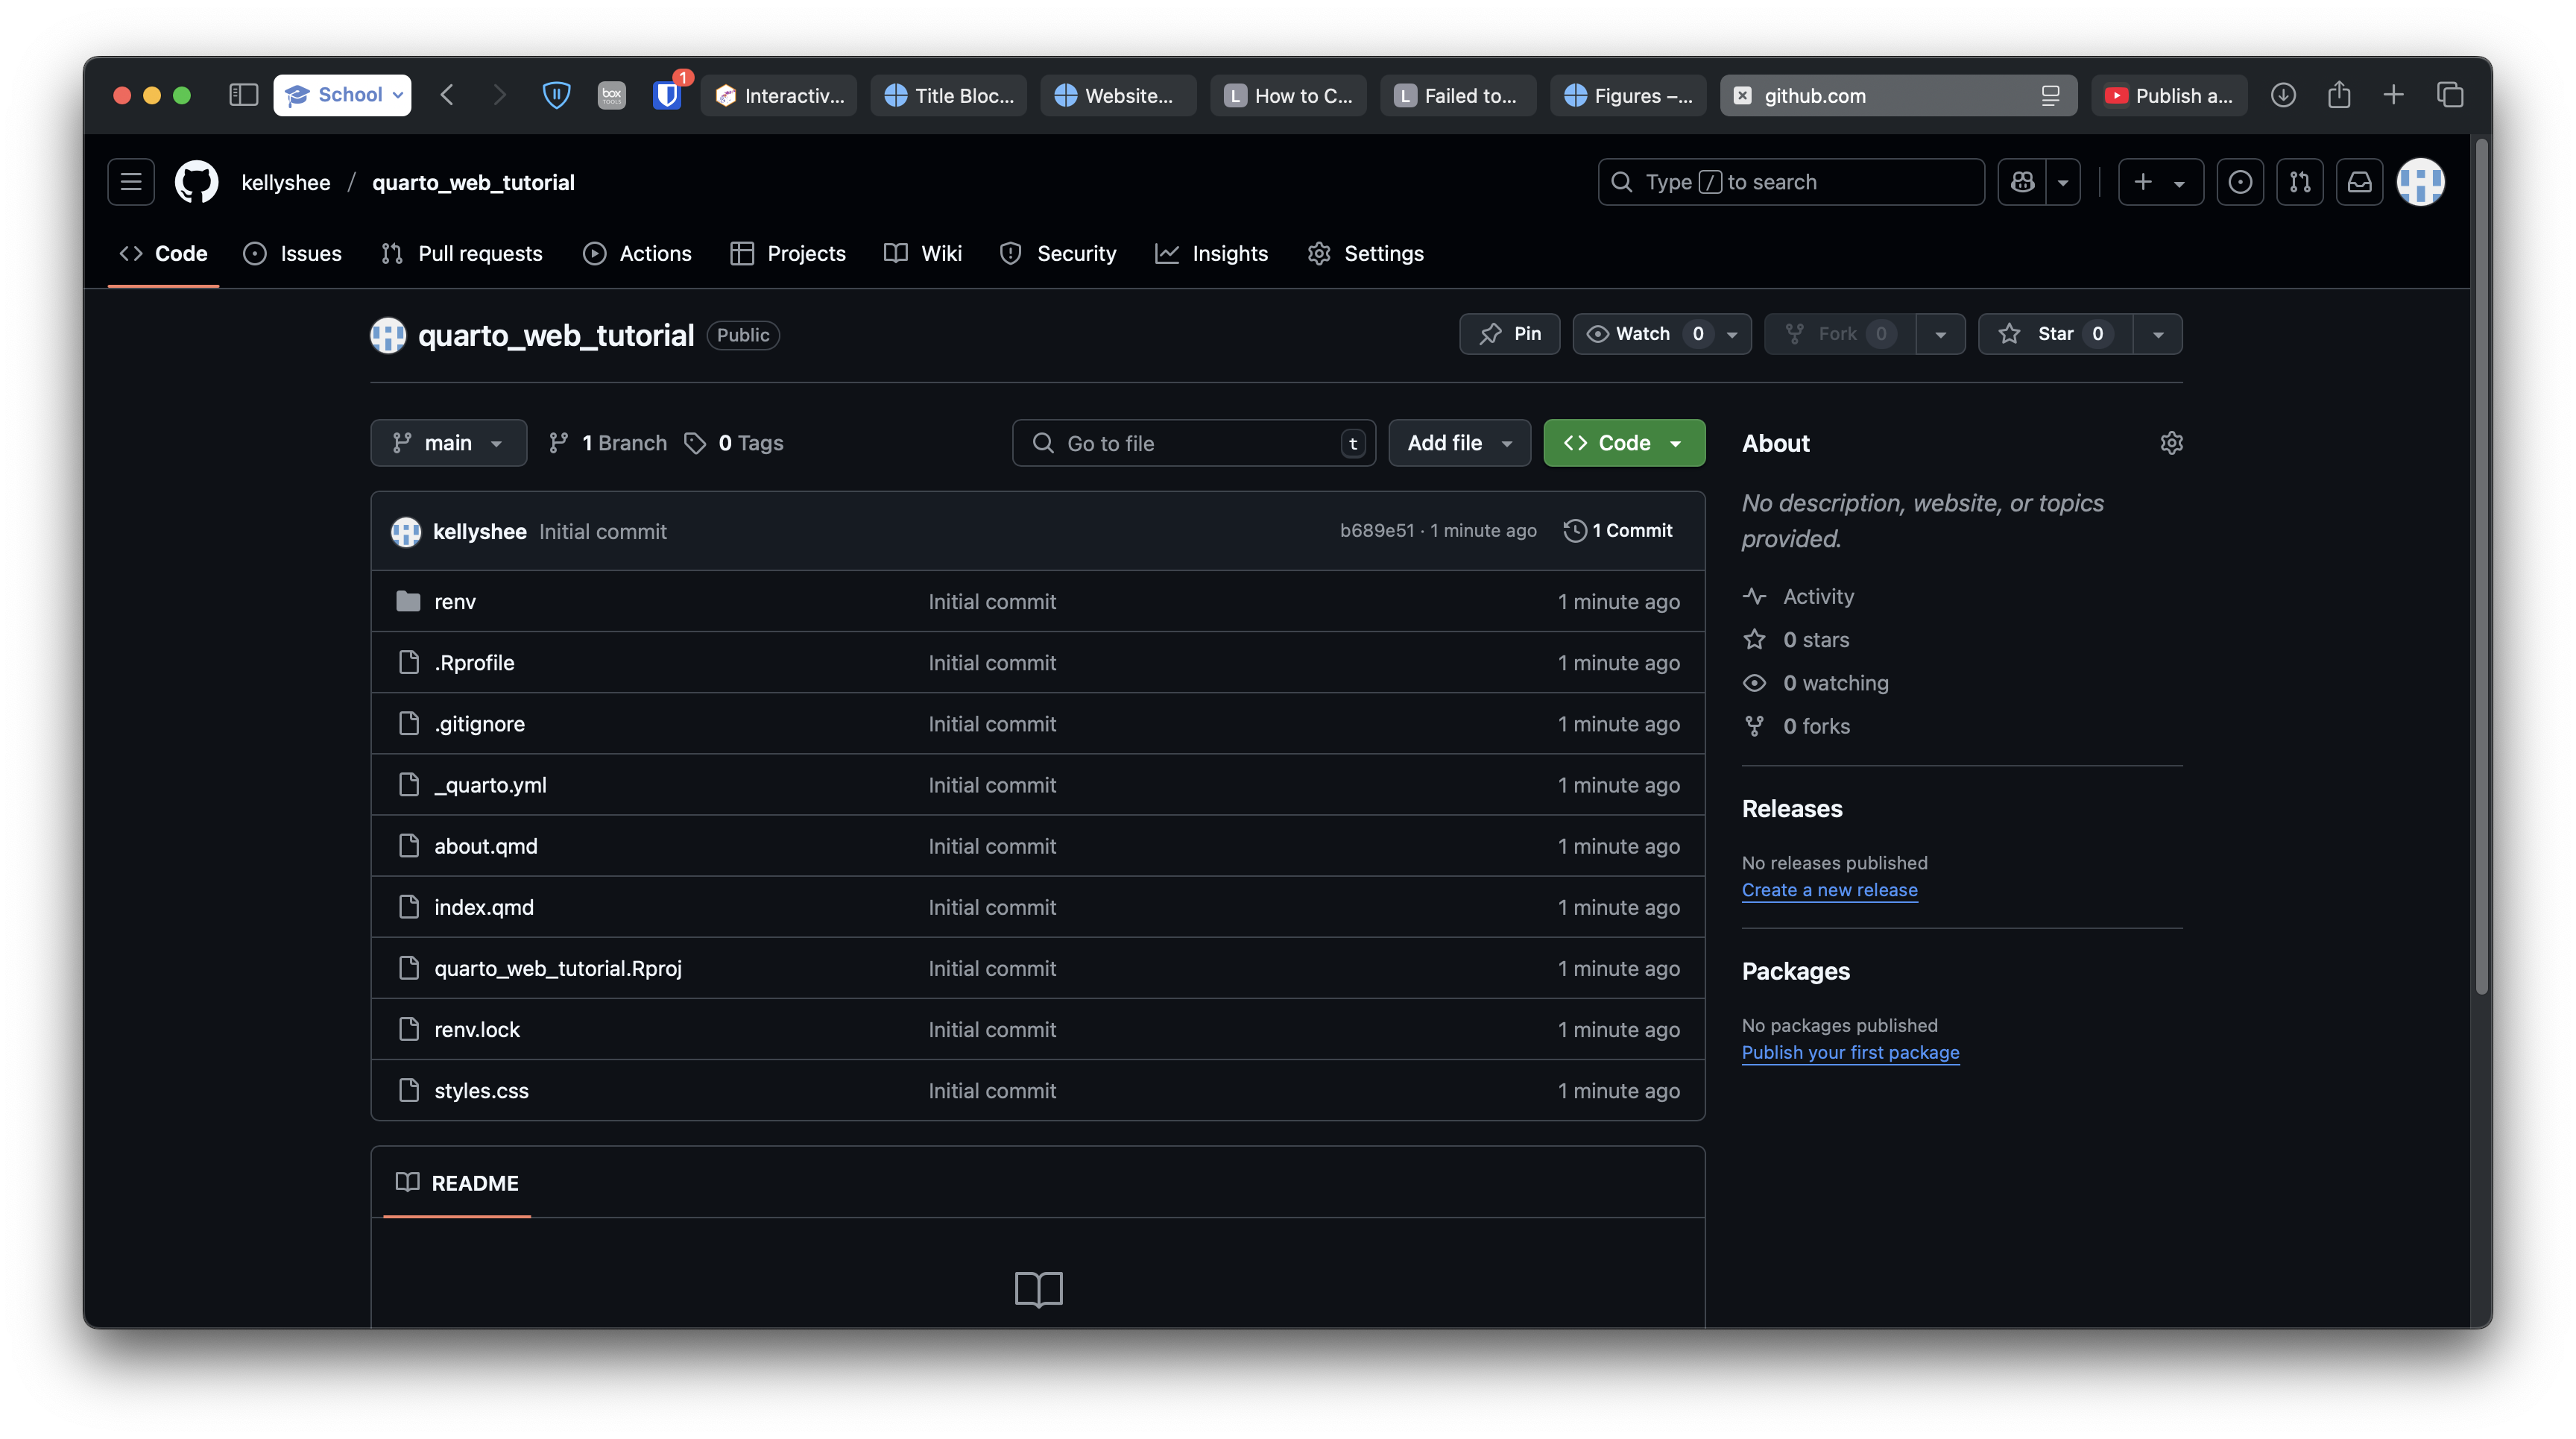Open commit hash b689e51
Viewport: 2576px width, 1439px height.
coord(1377,530)
